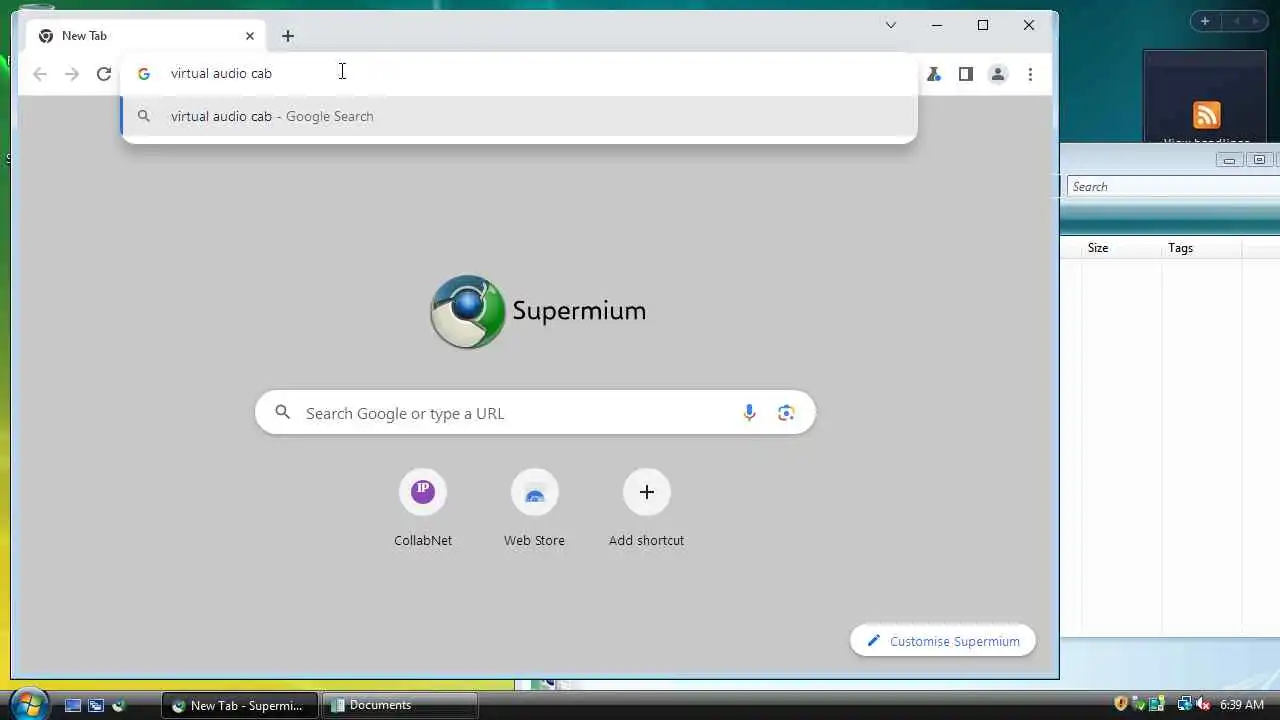Switch to Documents taskbar button
This screenshot has width=1280, height=720.
399,705
